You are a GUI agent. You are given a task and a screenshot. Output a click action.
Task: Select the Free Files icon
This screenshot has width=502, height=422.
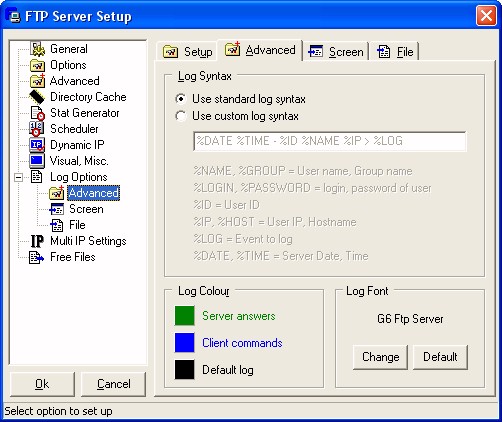click(x=36, y=257)
